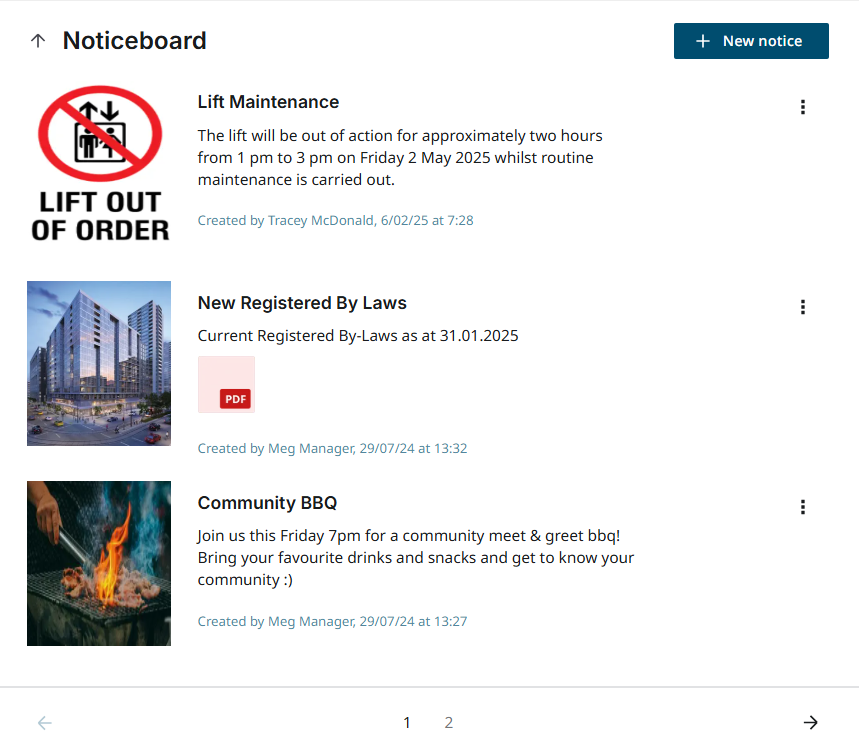Create a new notice
The width and height of the screenshot is (859, 746).
click(x=751, y=40)
